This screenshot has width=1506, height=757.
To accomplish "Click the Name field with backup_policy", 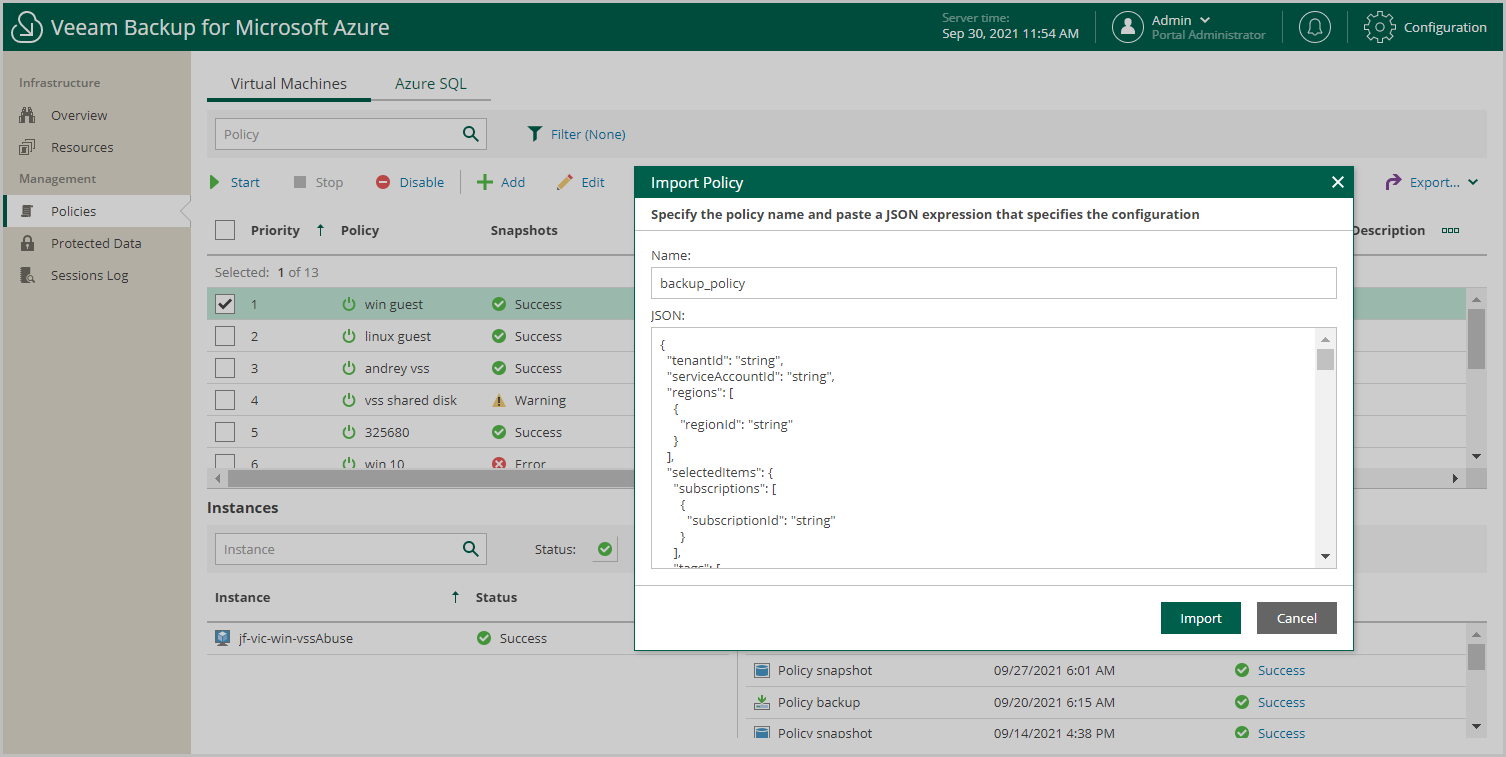I will click(x=993, y=283).
